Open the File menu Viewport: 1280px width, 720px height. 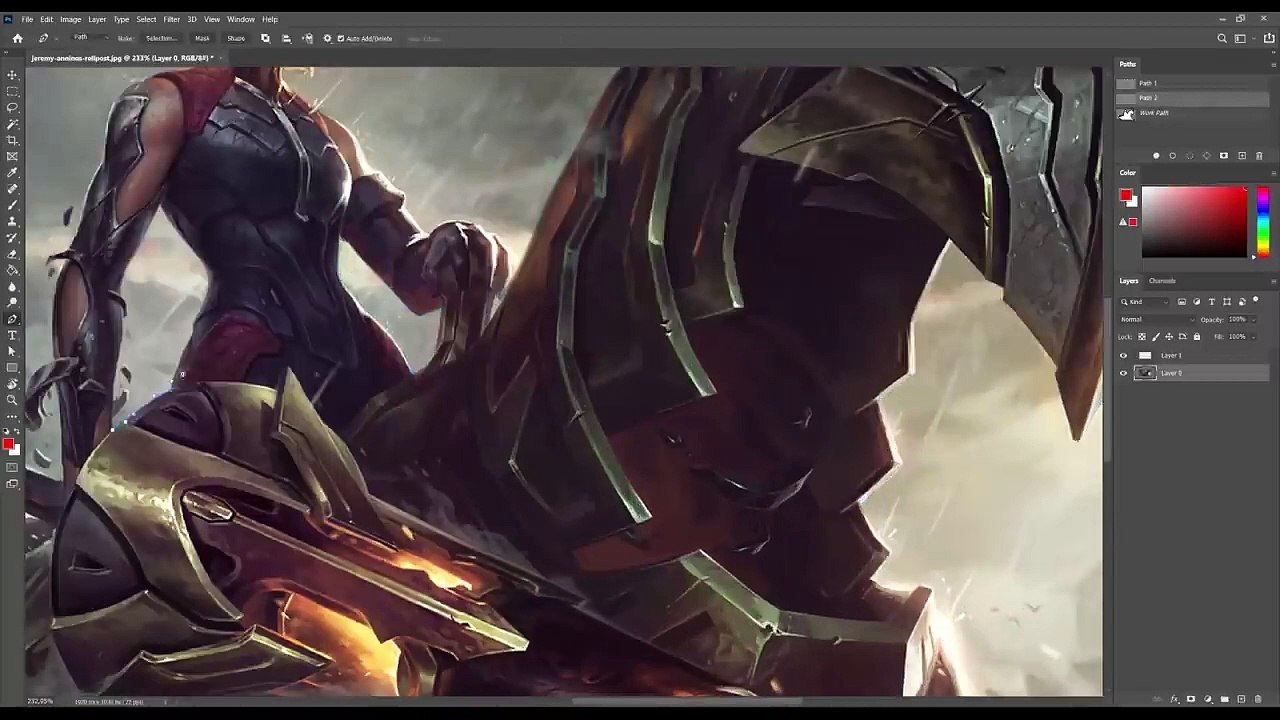coord(28,19)
